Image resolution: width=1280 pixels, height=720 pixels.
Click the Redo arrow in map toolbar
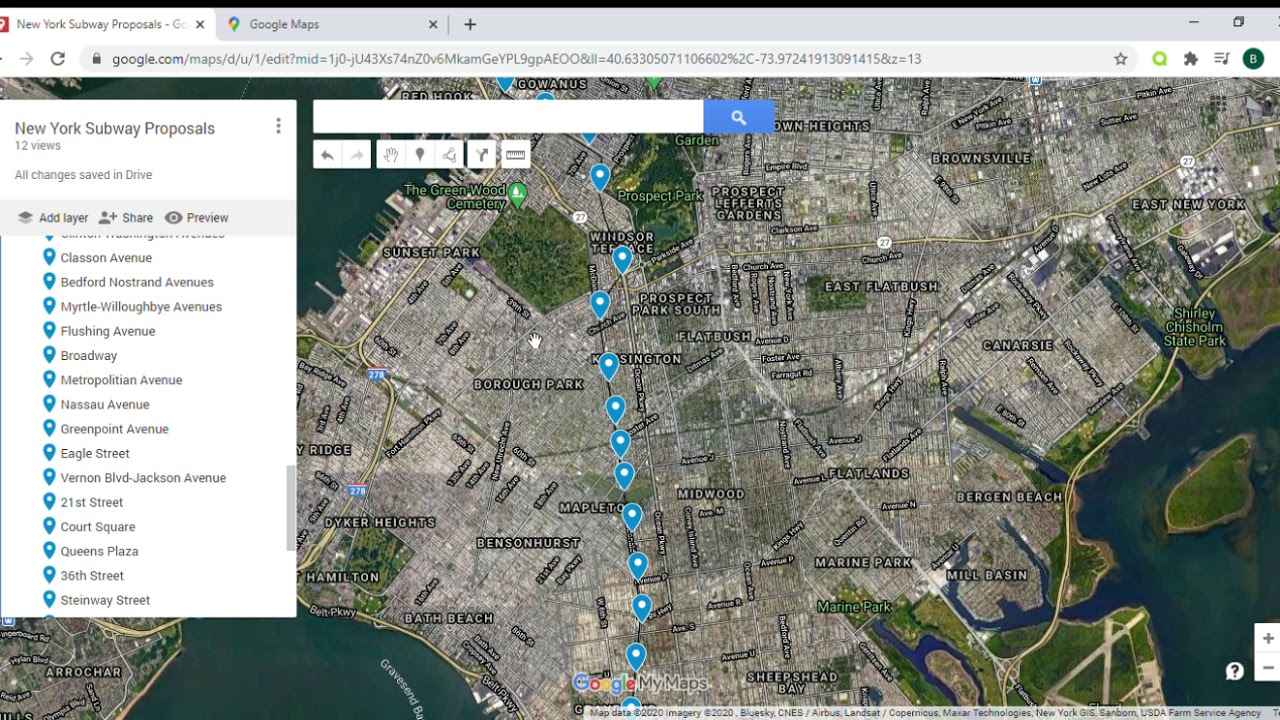pos(356,155)
